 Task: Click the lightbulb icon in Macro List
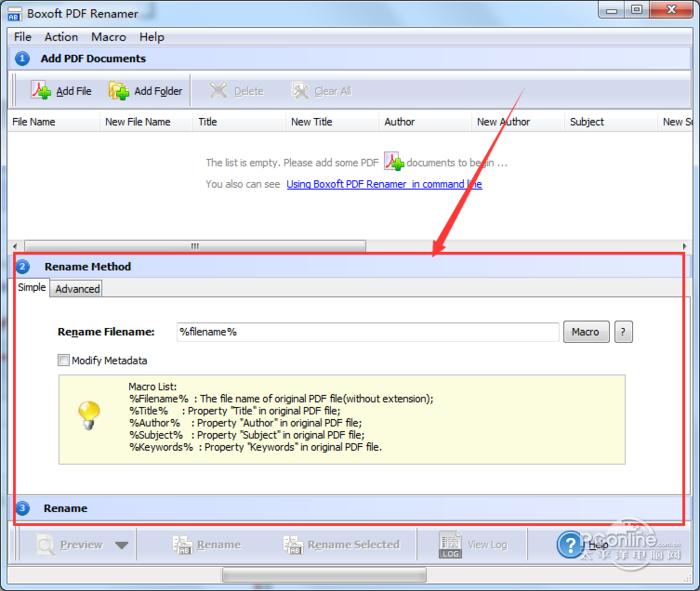(x=88, y=416)
